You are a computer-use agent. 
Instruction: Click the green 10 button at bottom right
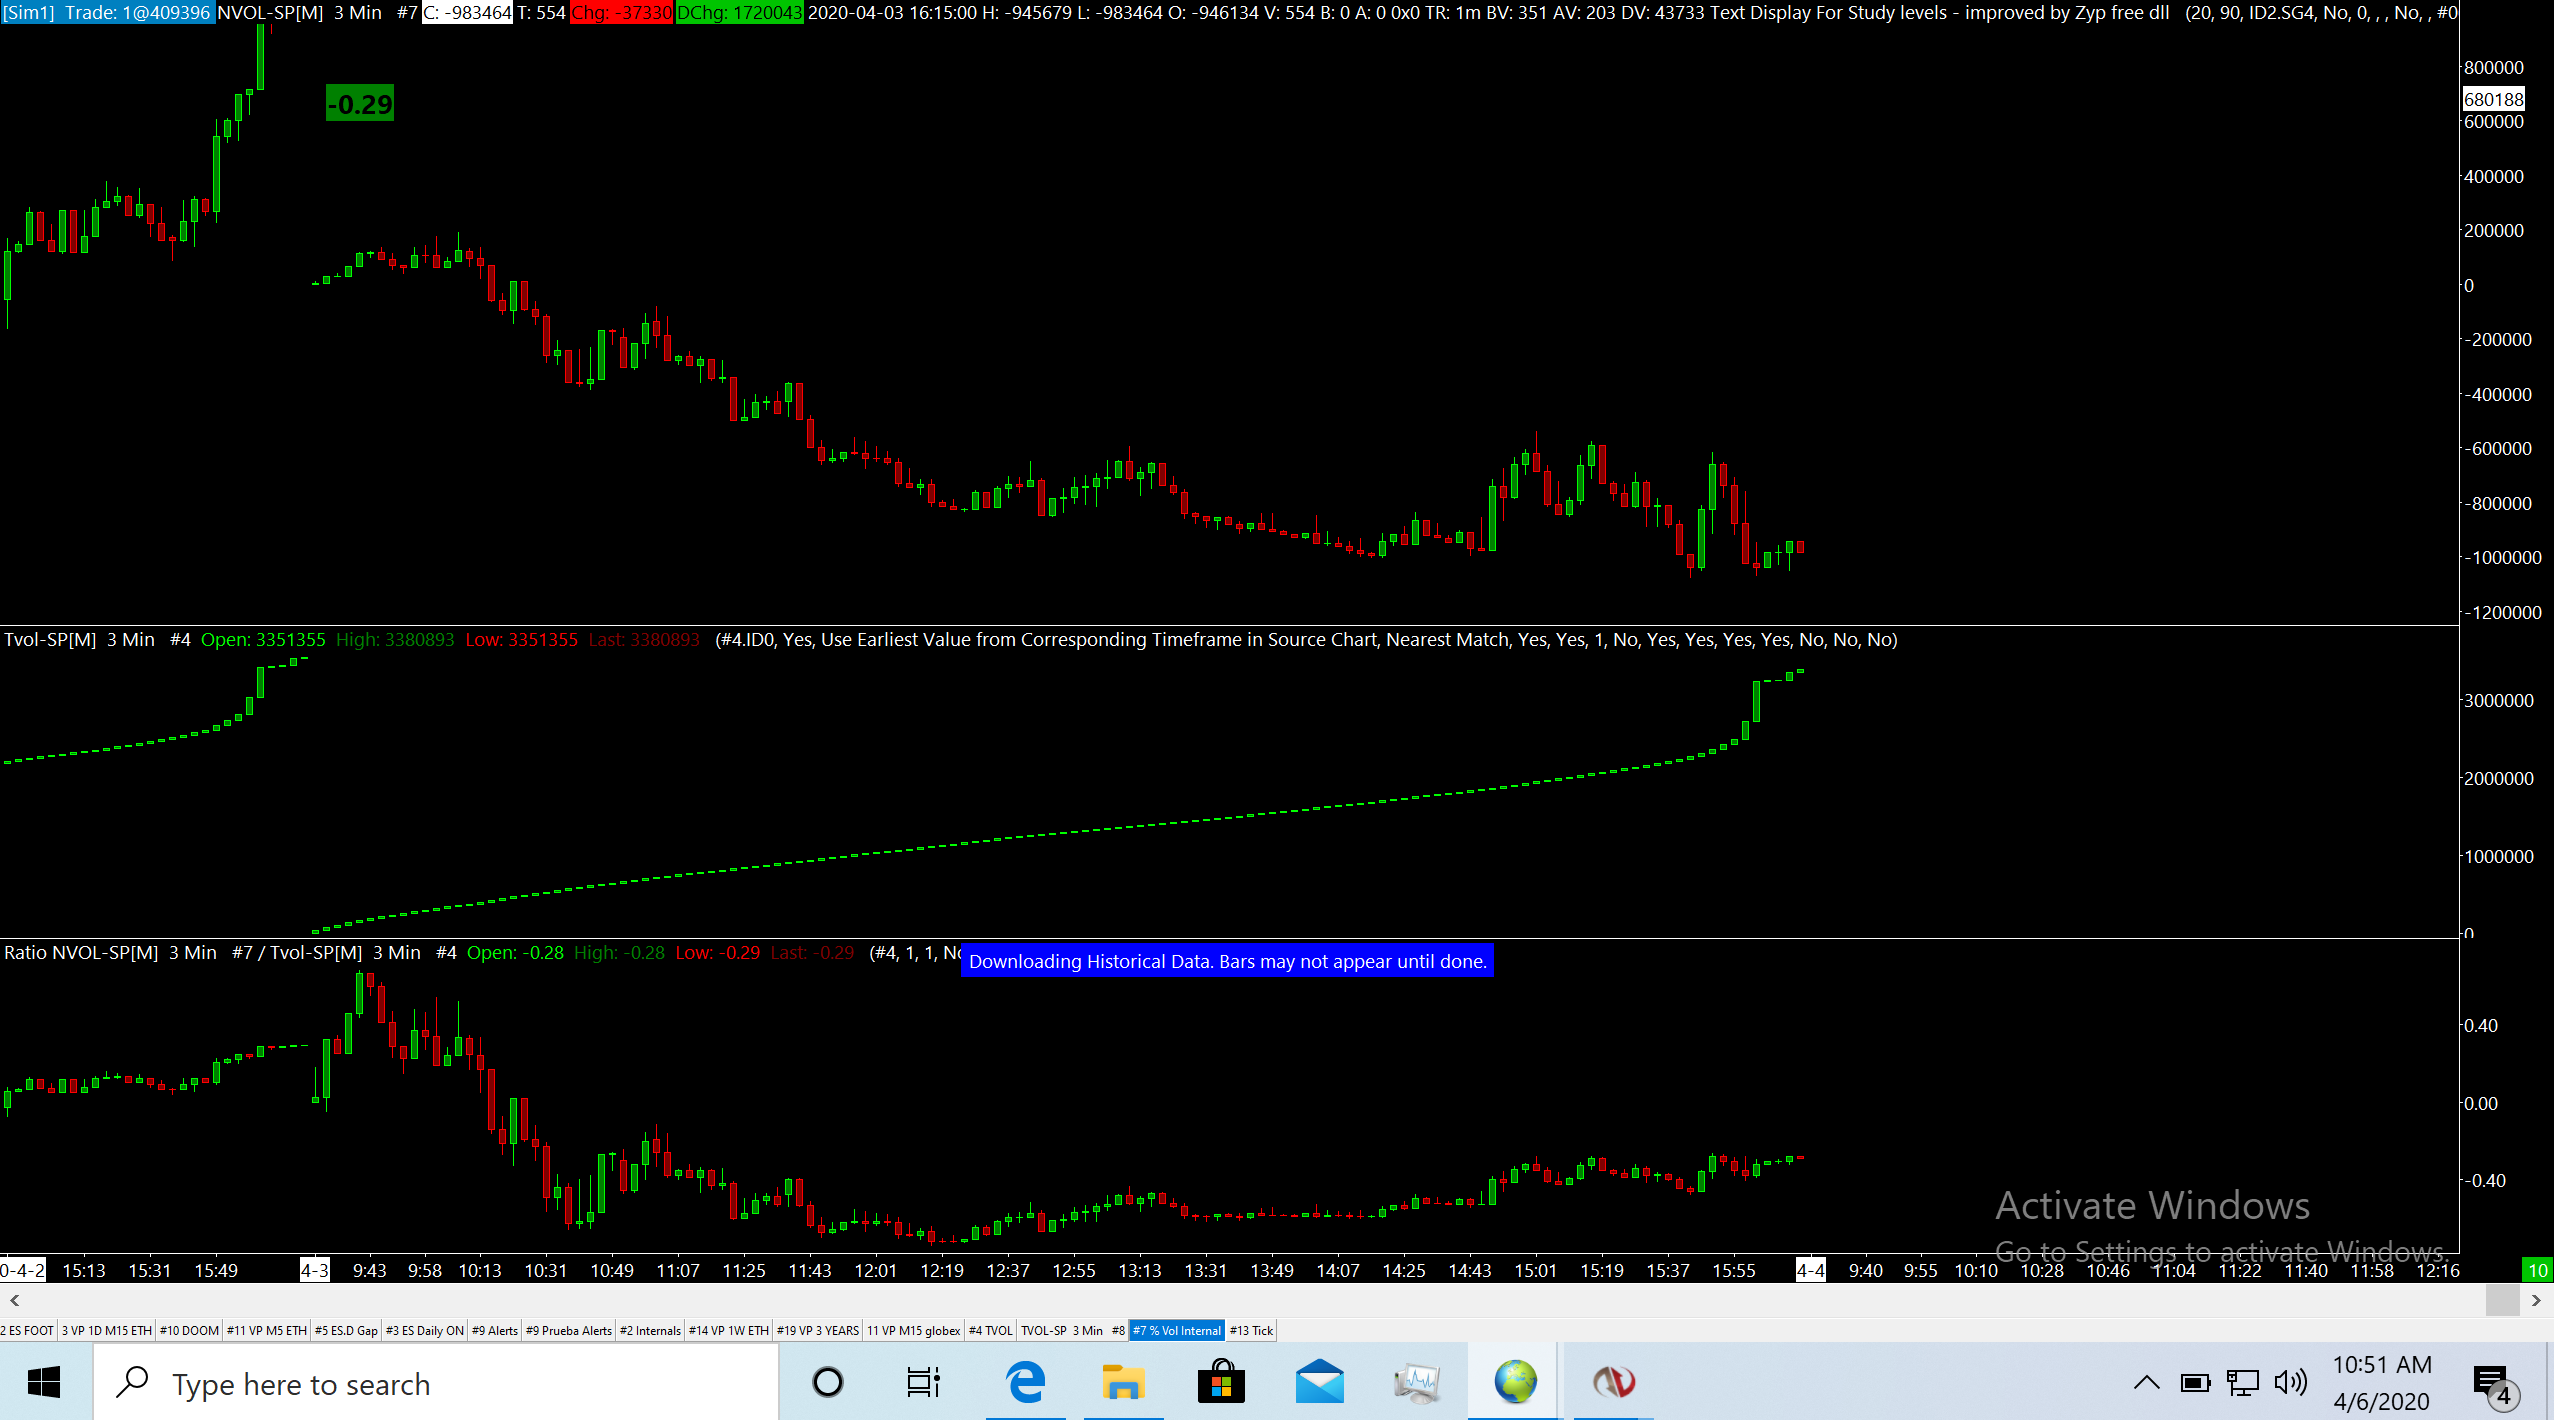[2537, 1270]
